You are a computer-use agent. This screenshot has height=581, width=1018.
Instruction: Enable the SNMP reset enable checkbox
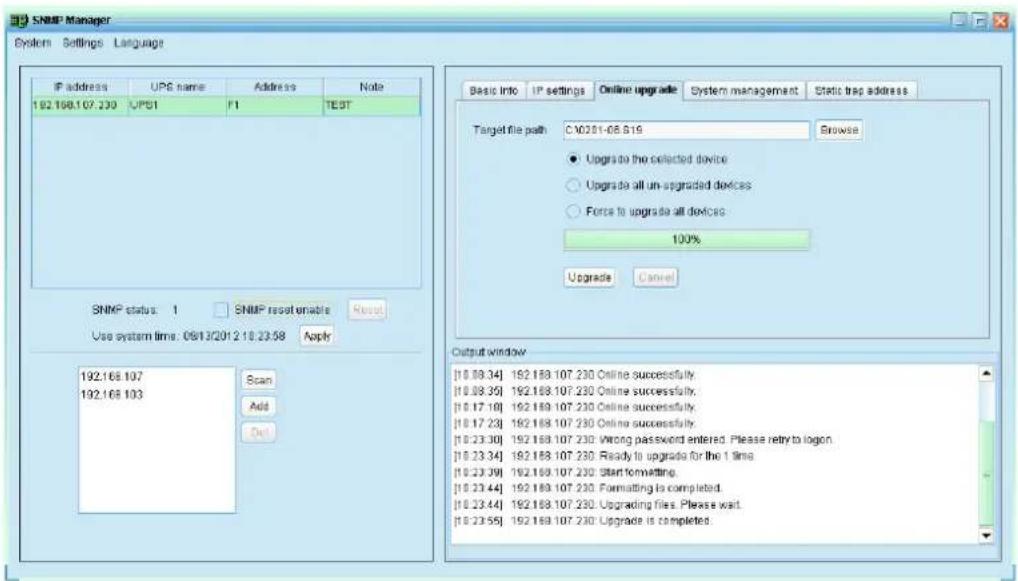(x=221, y=310)
